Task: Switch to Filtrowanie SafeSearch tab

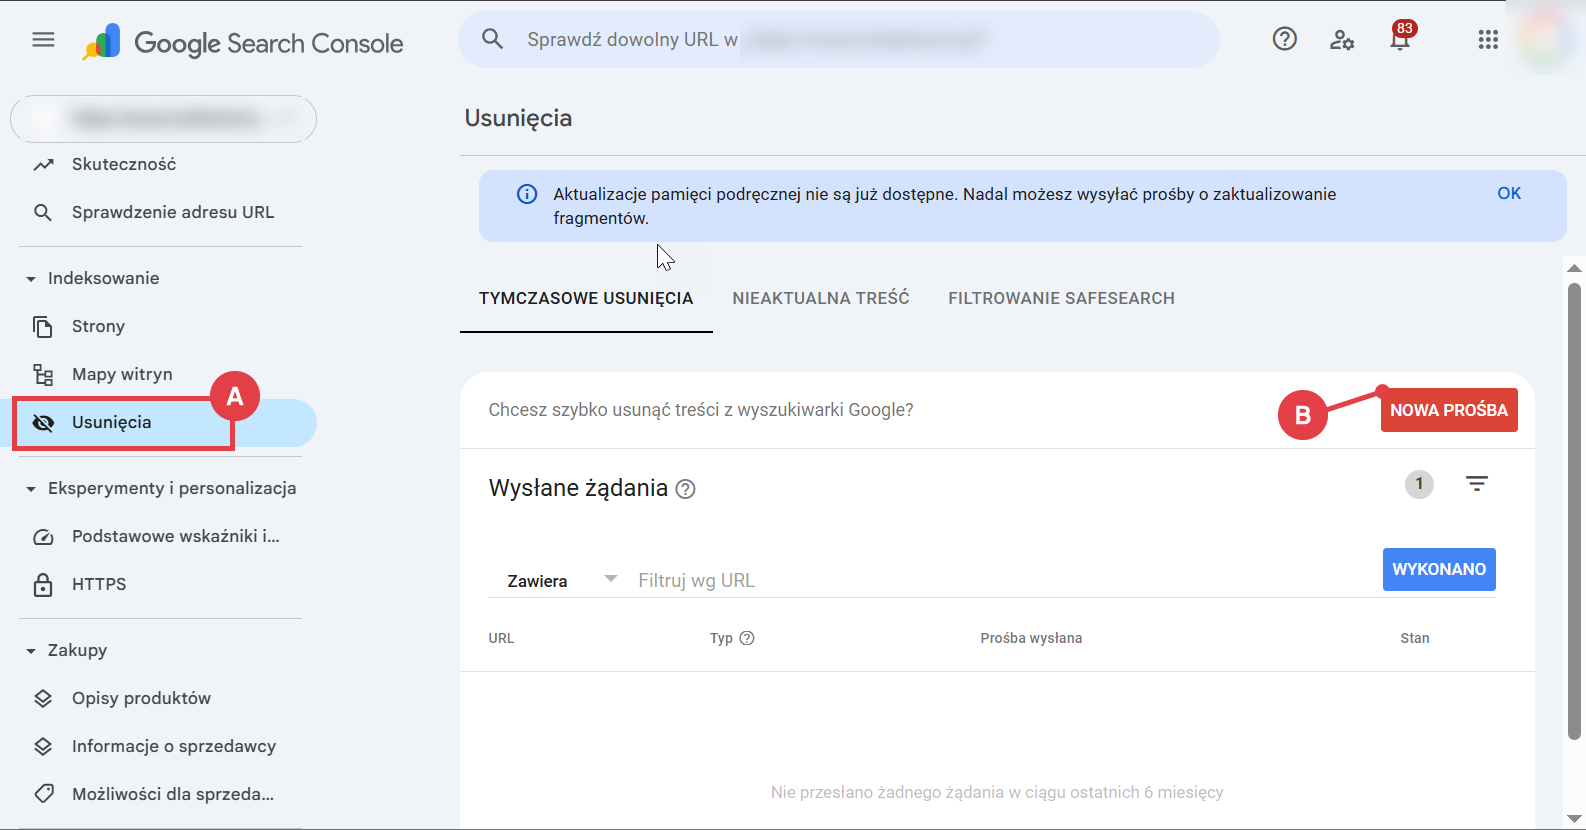Action: point(1061,298)
